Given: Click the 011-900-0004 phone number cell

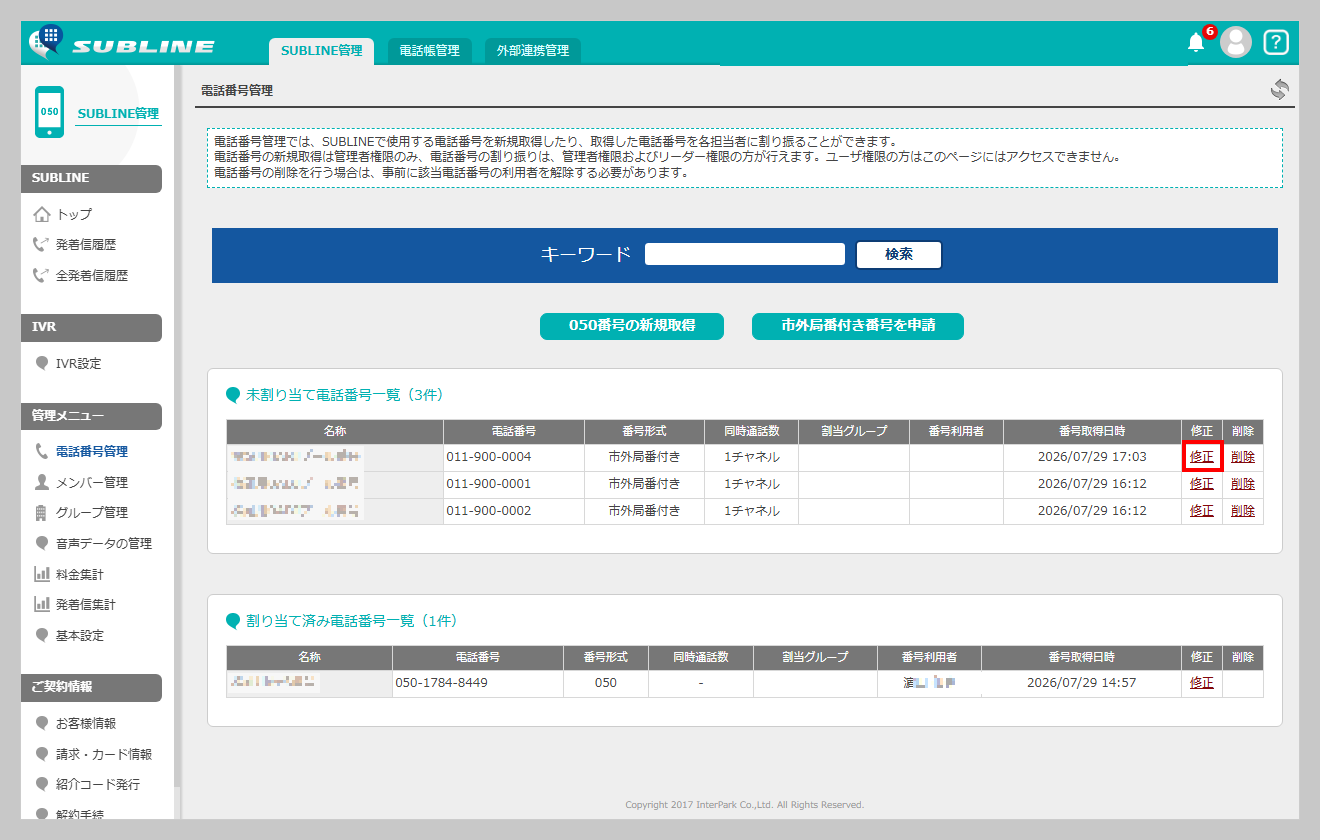Looking at the screenshot, I should 514,457.
